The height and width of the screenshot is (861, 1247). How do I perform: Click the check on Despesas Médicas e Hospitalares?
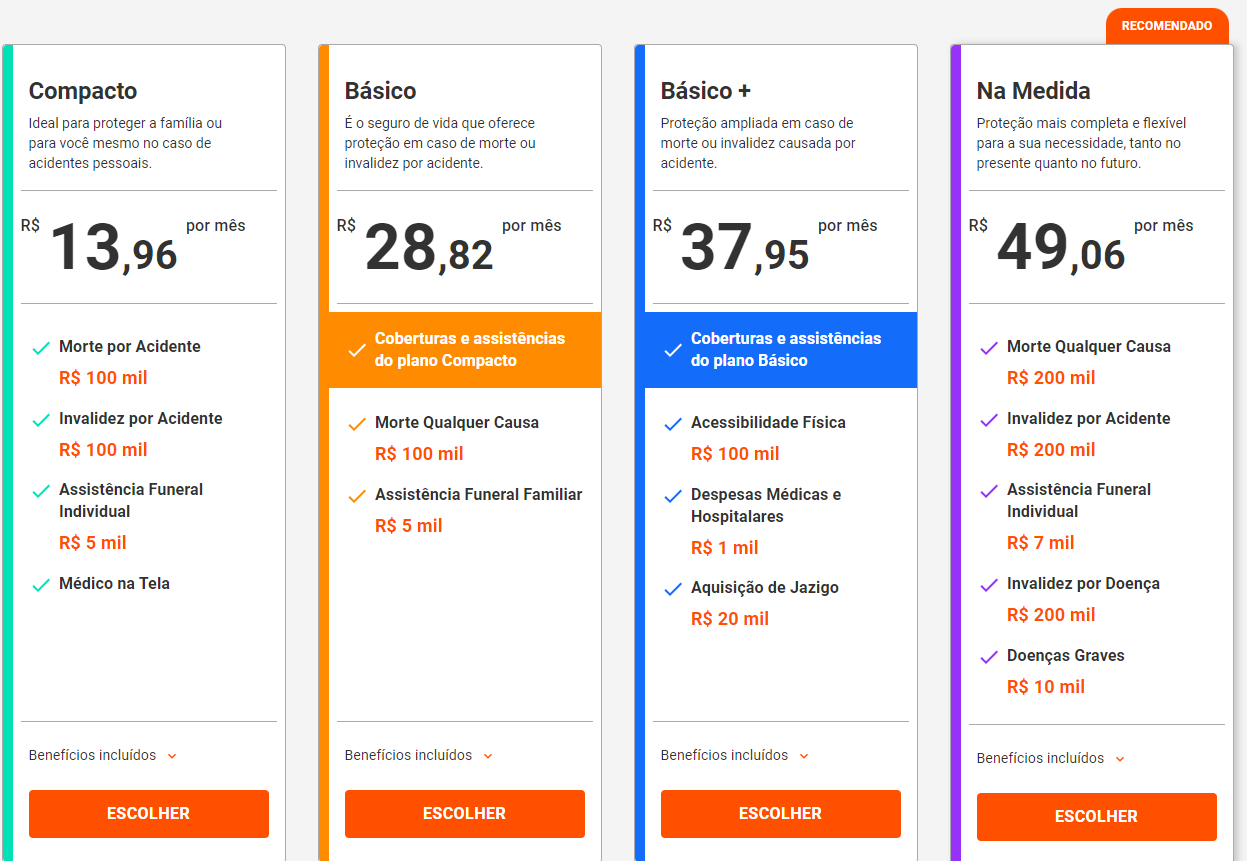pyautogui.click(x=672, y=494)
